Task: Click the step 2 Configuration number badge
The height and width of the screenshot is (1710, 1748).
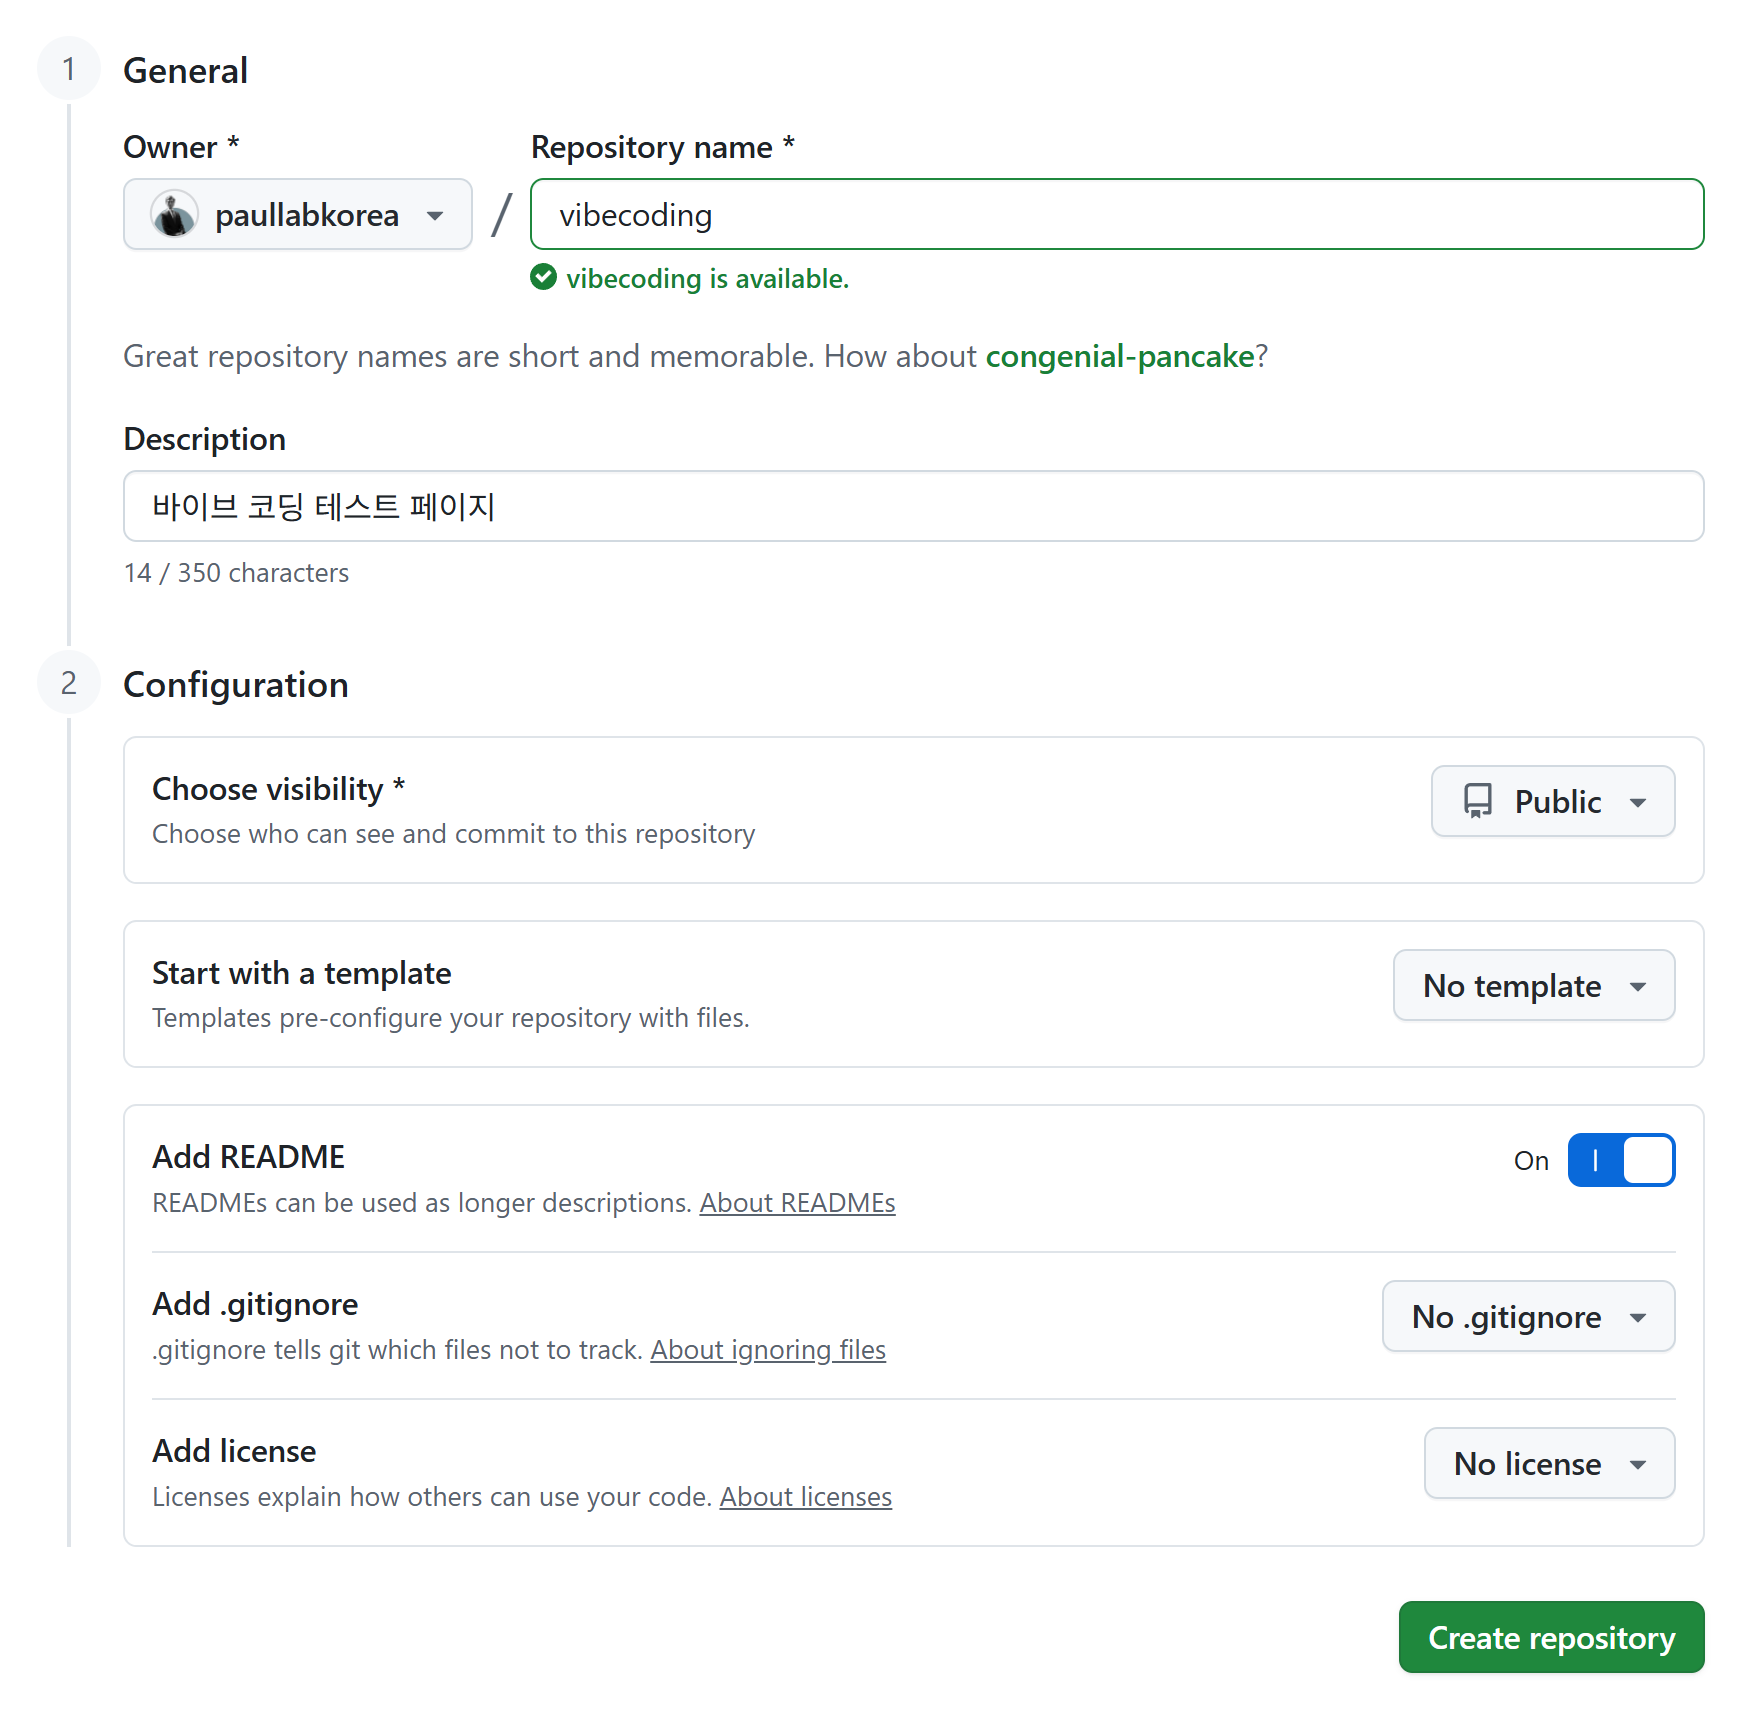Action: tap(68, 683)
